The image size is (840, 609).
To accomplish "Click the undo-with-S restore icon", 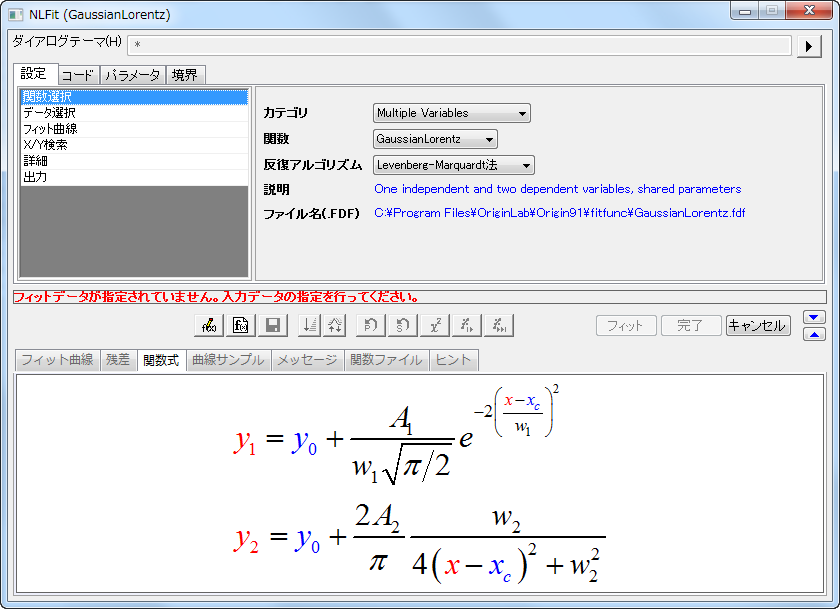I will pyautogui.click(x=403, y=325).
